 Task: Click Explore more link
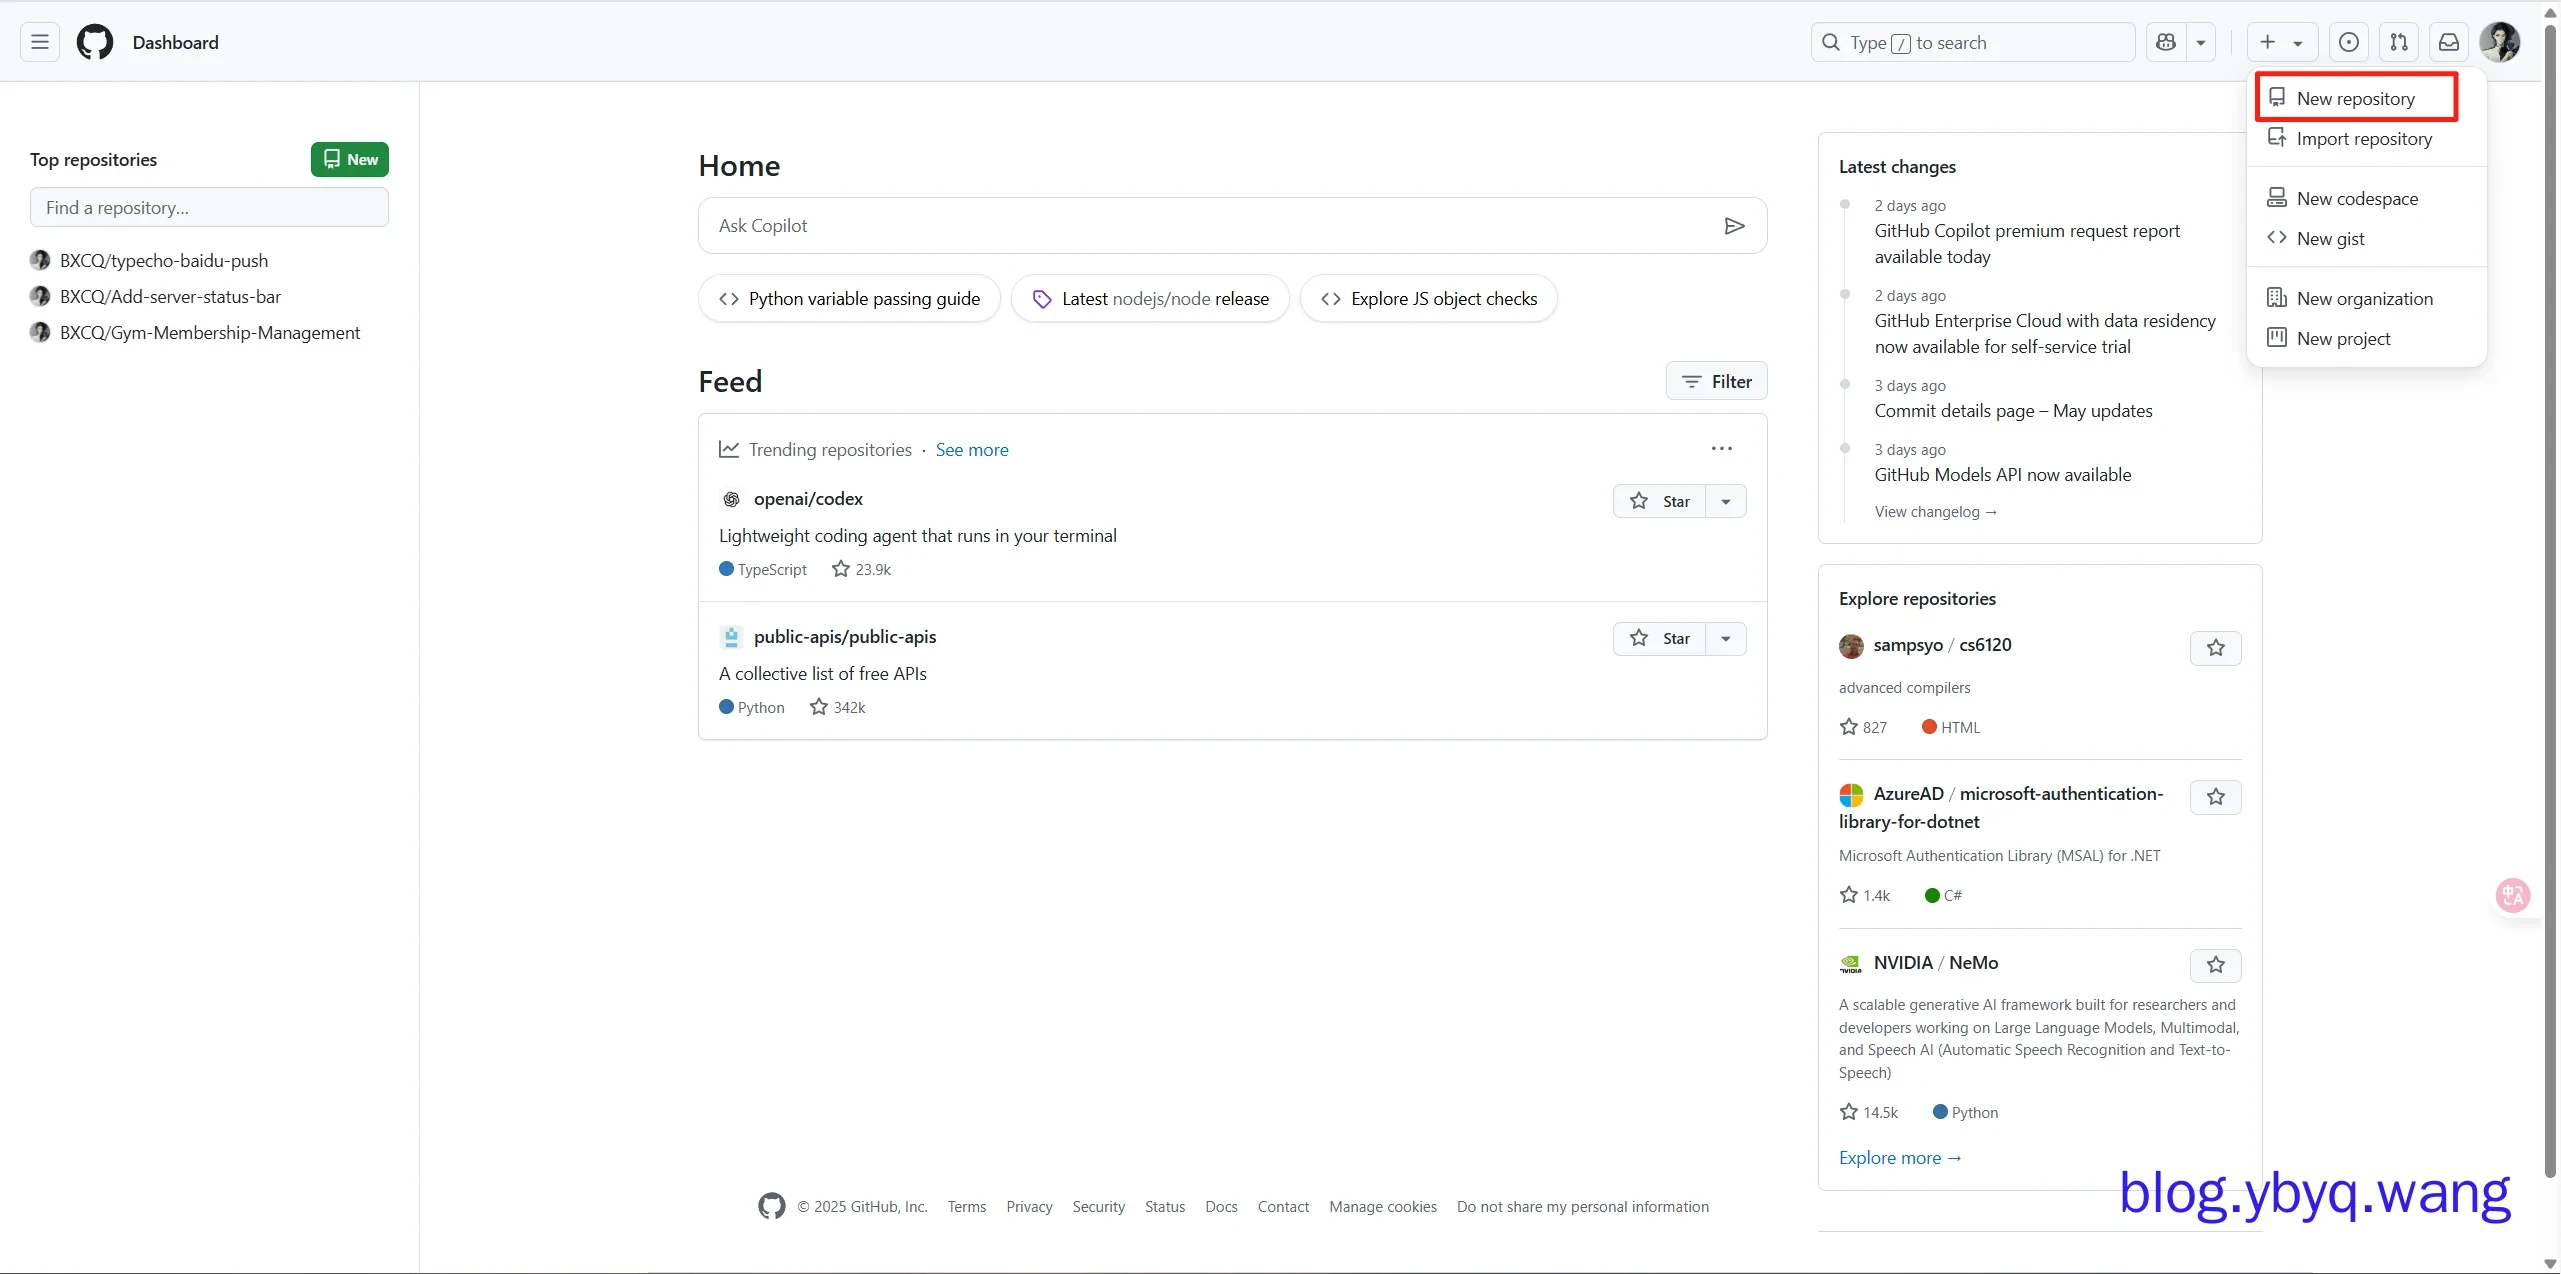click(1900, 1157)
